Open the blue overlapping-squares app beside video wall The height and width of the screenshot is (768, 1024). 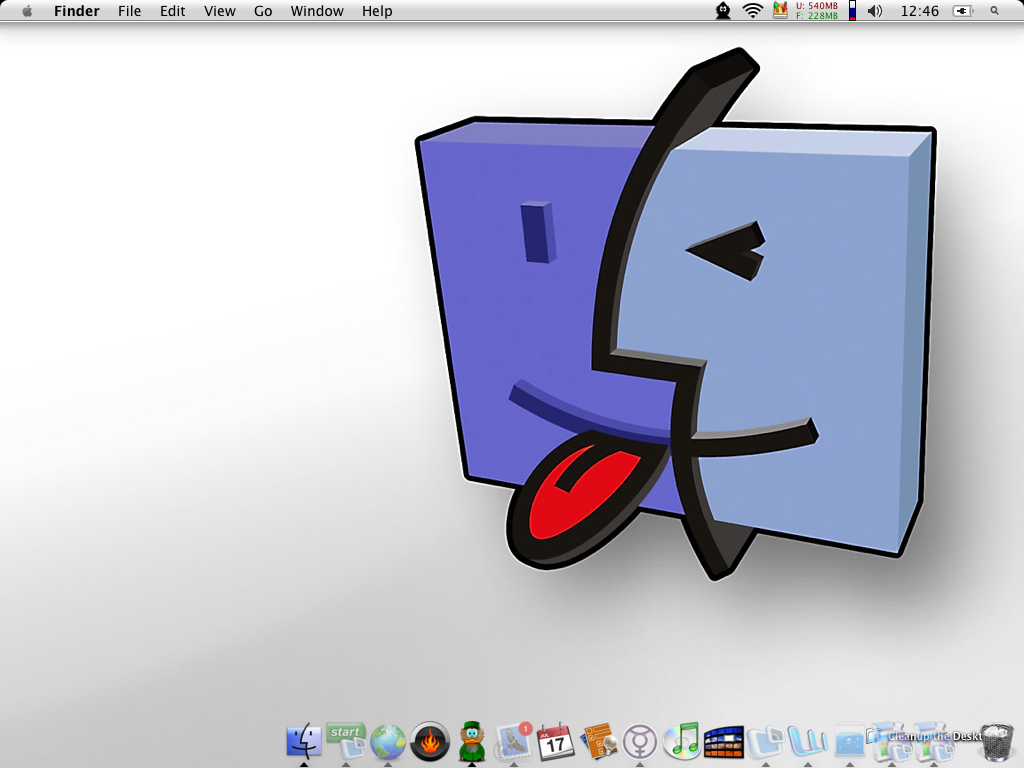(765, 742)
